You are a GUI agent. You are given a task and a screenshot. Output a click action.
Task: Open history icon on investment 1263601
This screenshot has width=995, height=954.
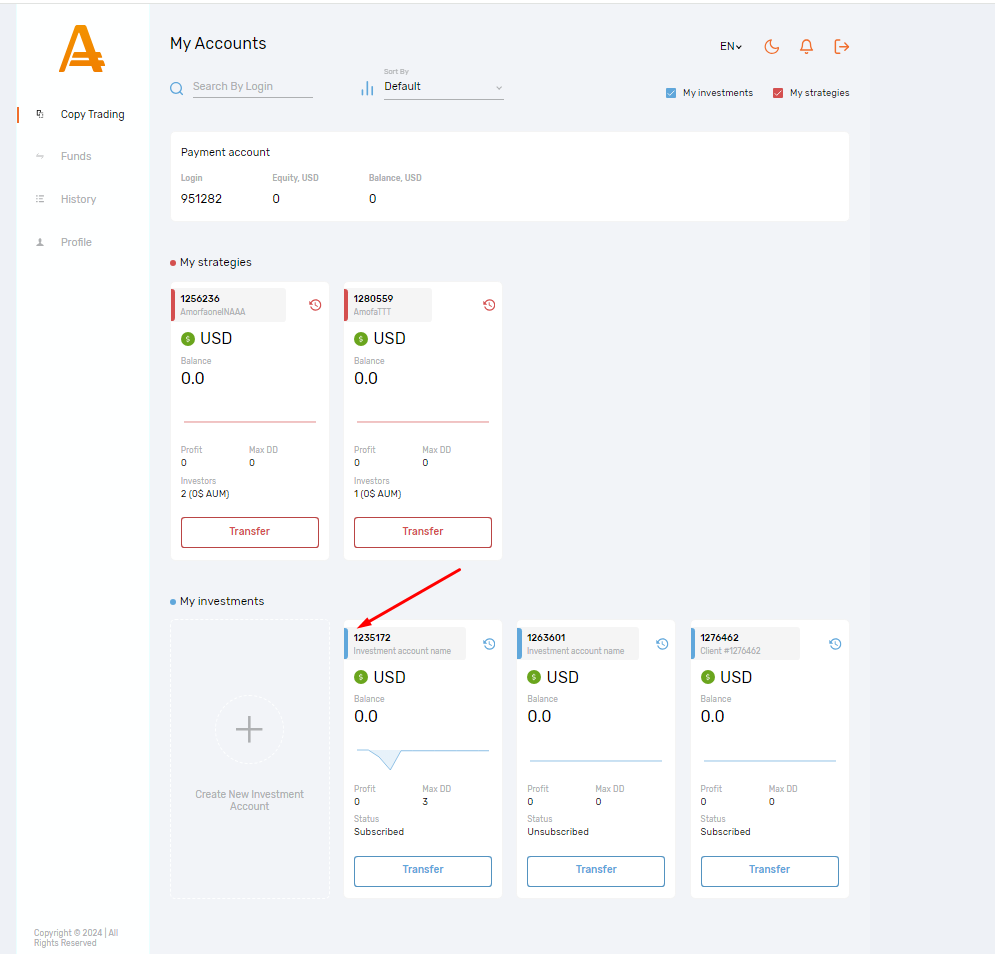pos(662,644)
